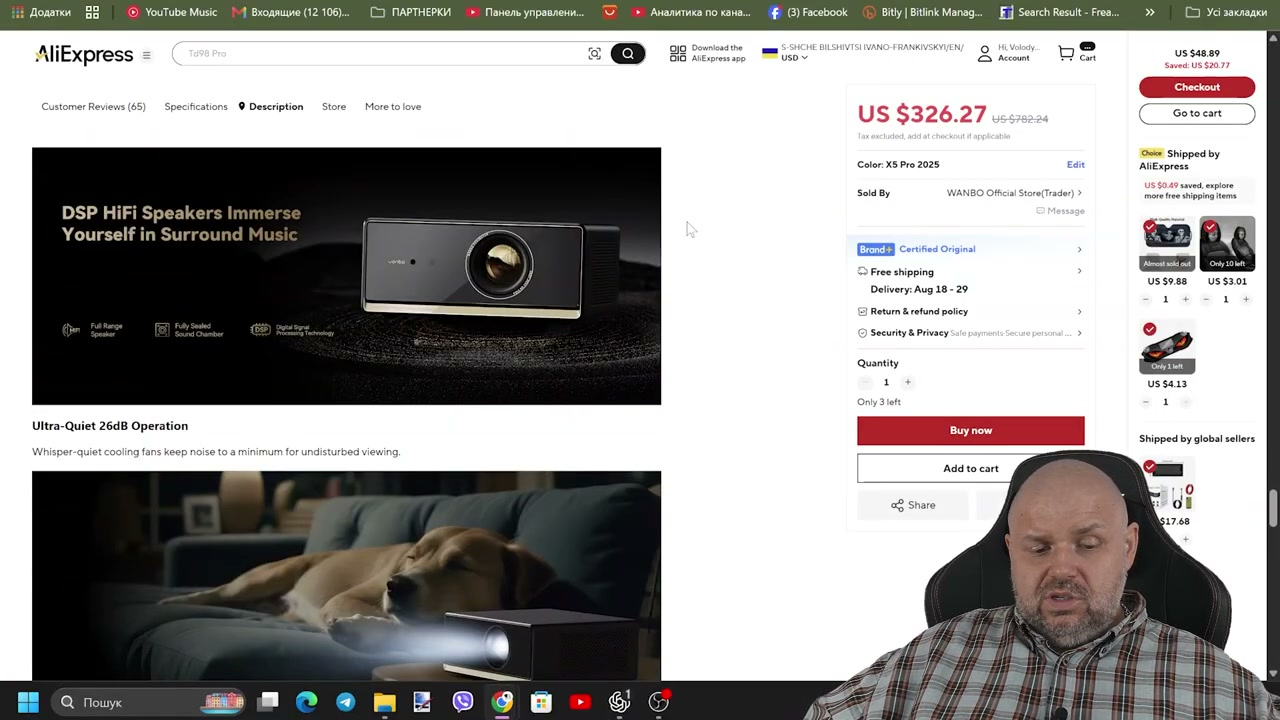This screenshot has height=720, width=1280.
Task: Edit the X5 Pro 2025 color selection
Action: tap(1075, 164)
